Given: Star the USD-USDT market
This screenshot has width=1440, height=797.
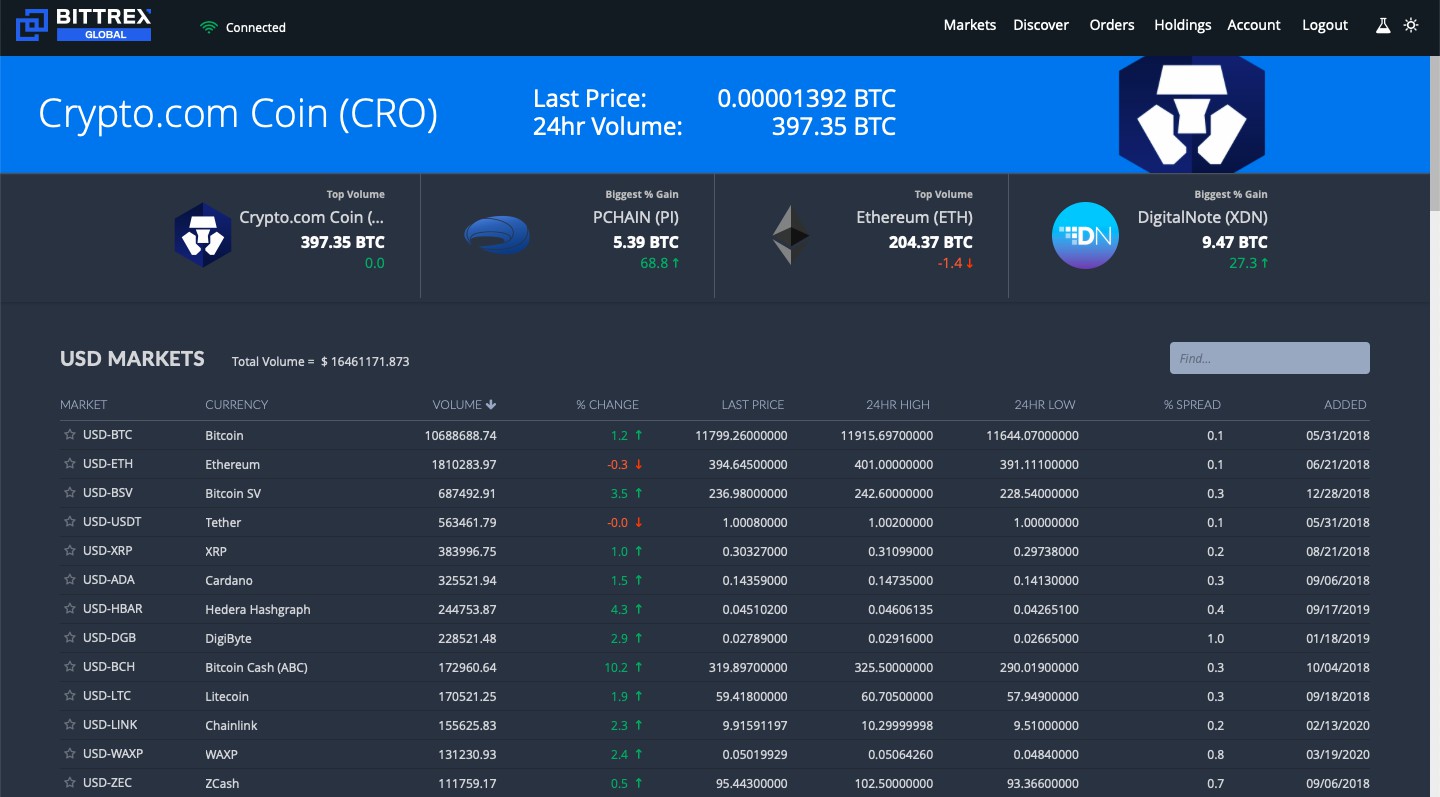Looking at the screenshot, I should click(x=70, y=522).
